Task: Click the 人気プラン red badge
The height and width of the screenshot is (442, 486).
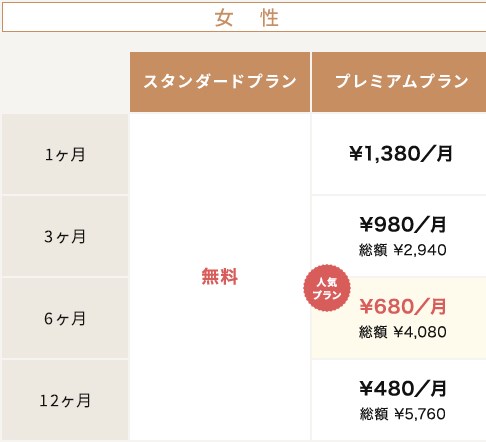Action: (327, 288)
